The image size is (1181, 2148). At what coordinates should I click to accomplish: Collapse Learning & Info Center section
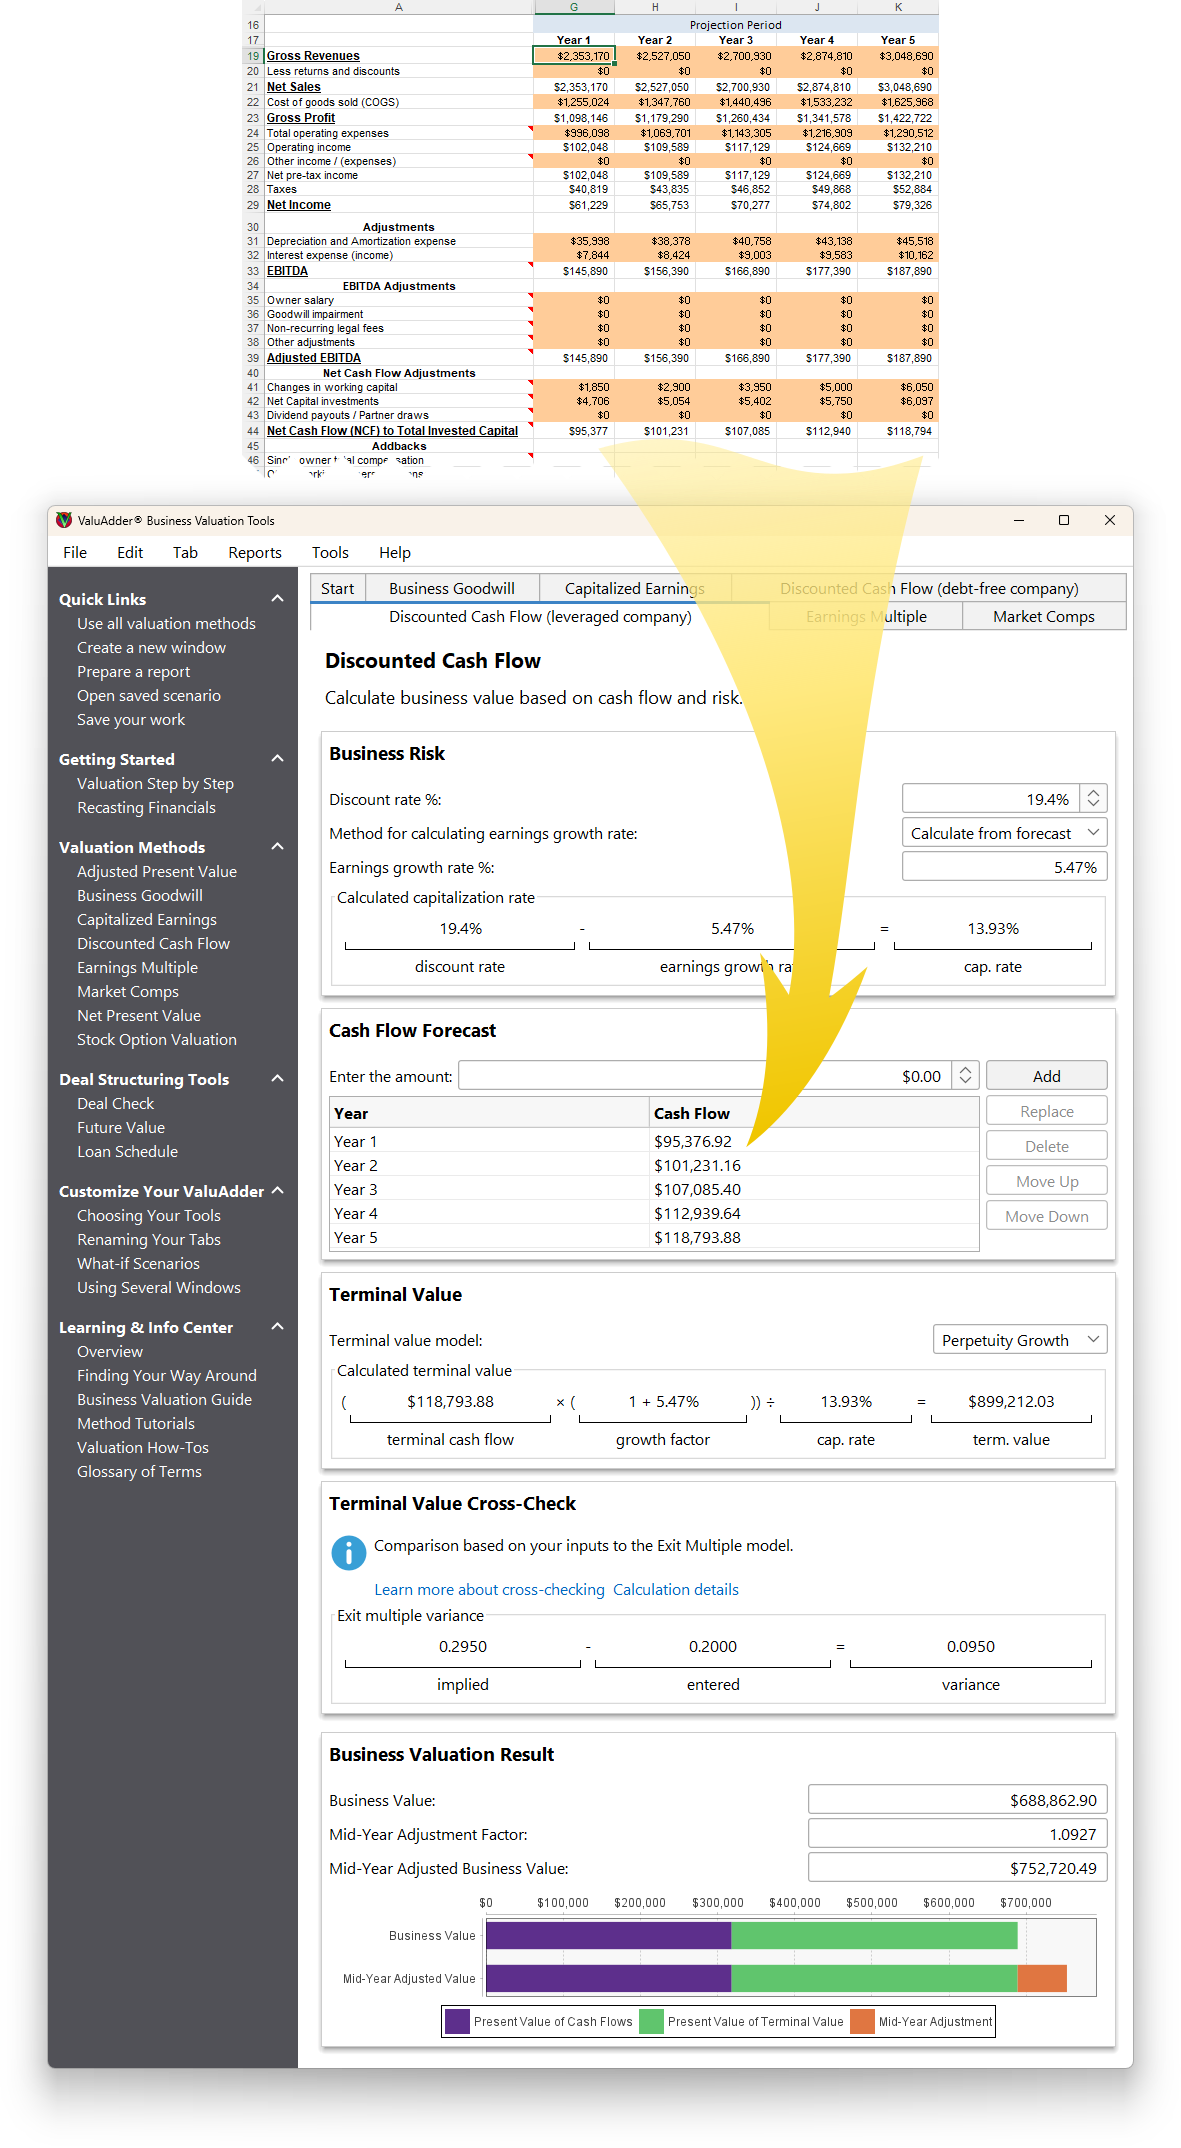pos(278,1326)
